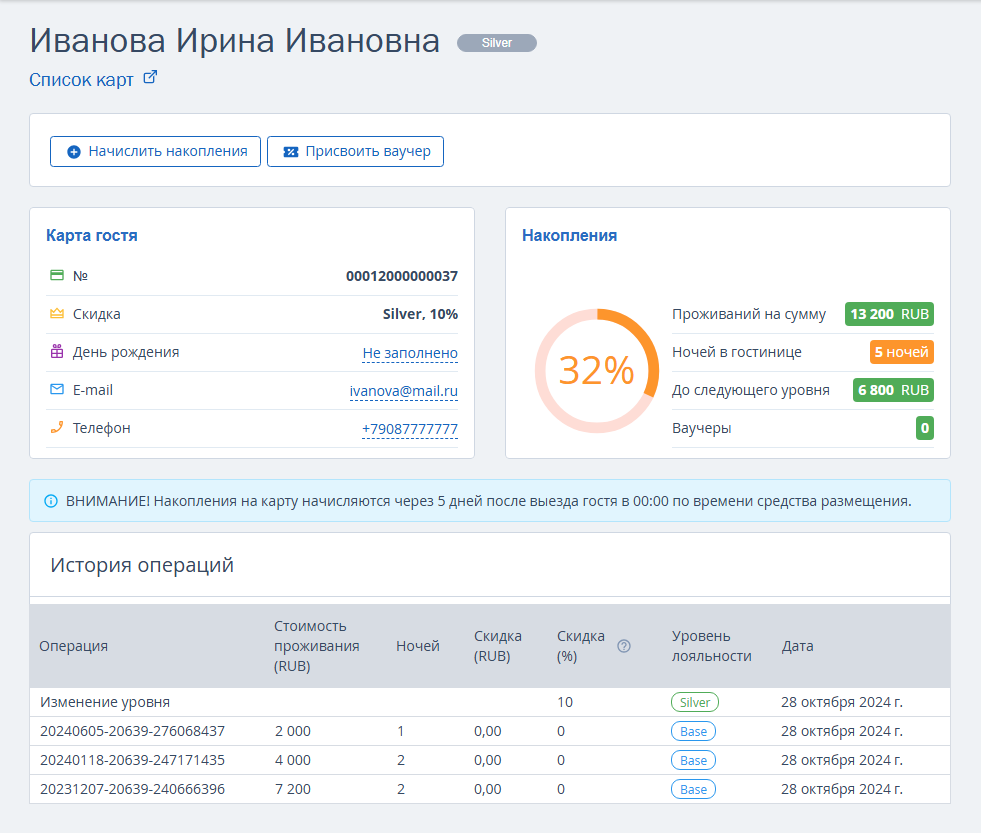981x833 pixels.
Task: Click the Silver loyalty level tag in history
Action: pos(694,702)
